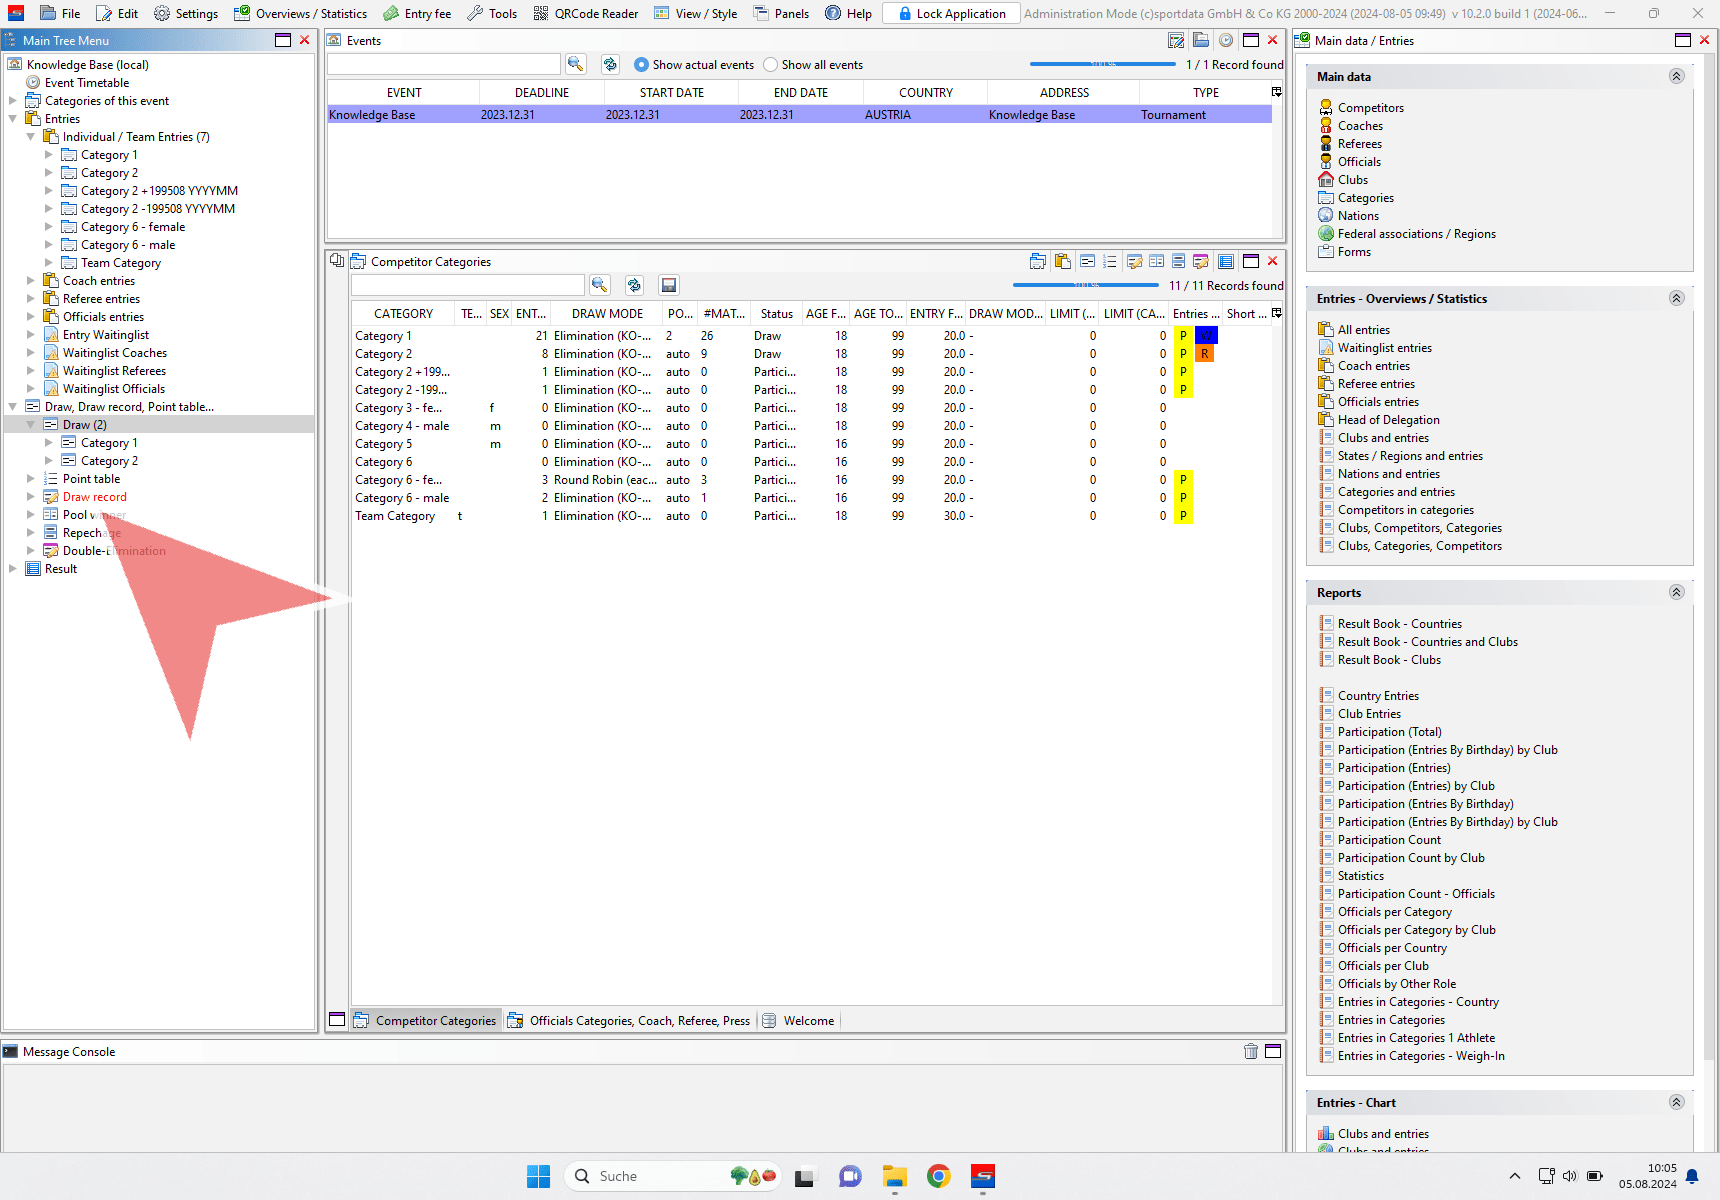Expand the Coach entries tree node
Image resolution: width=1720 pixels, height=1200 pixels.
[x=31, y=281]
